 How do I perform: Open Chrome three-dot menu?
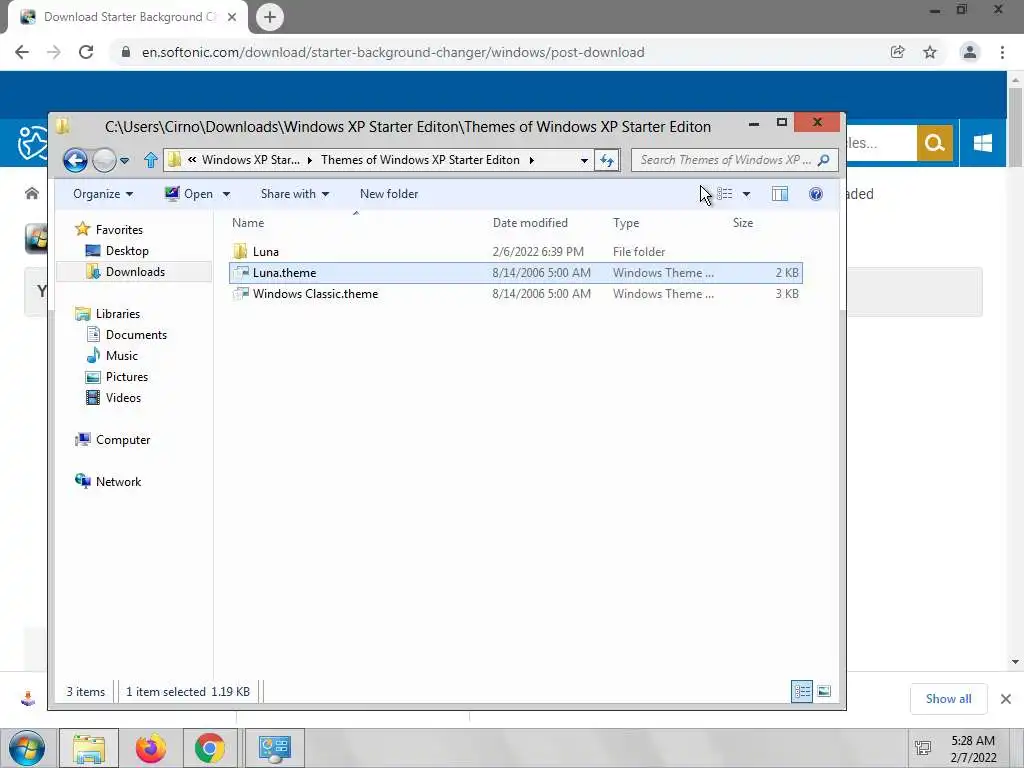[1002, 52]
